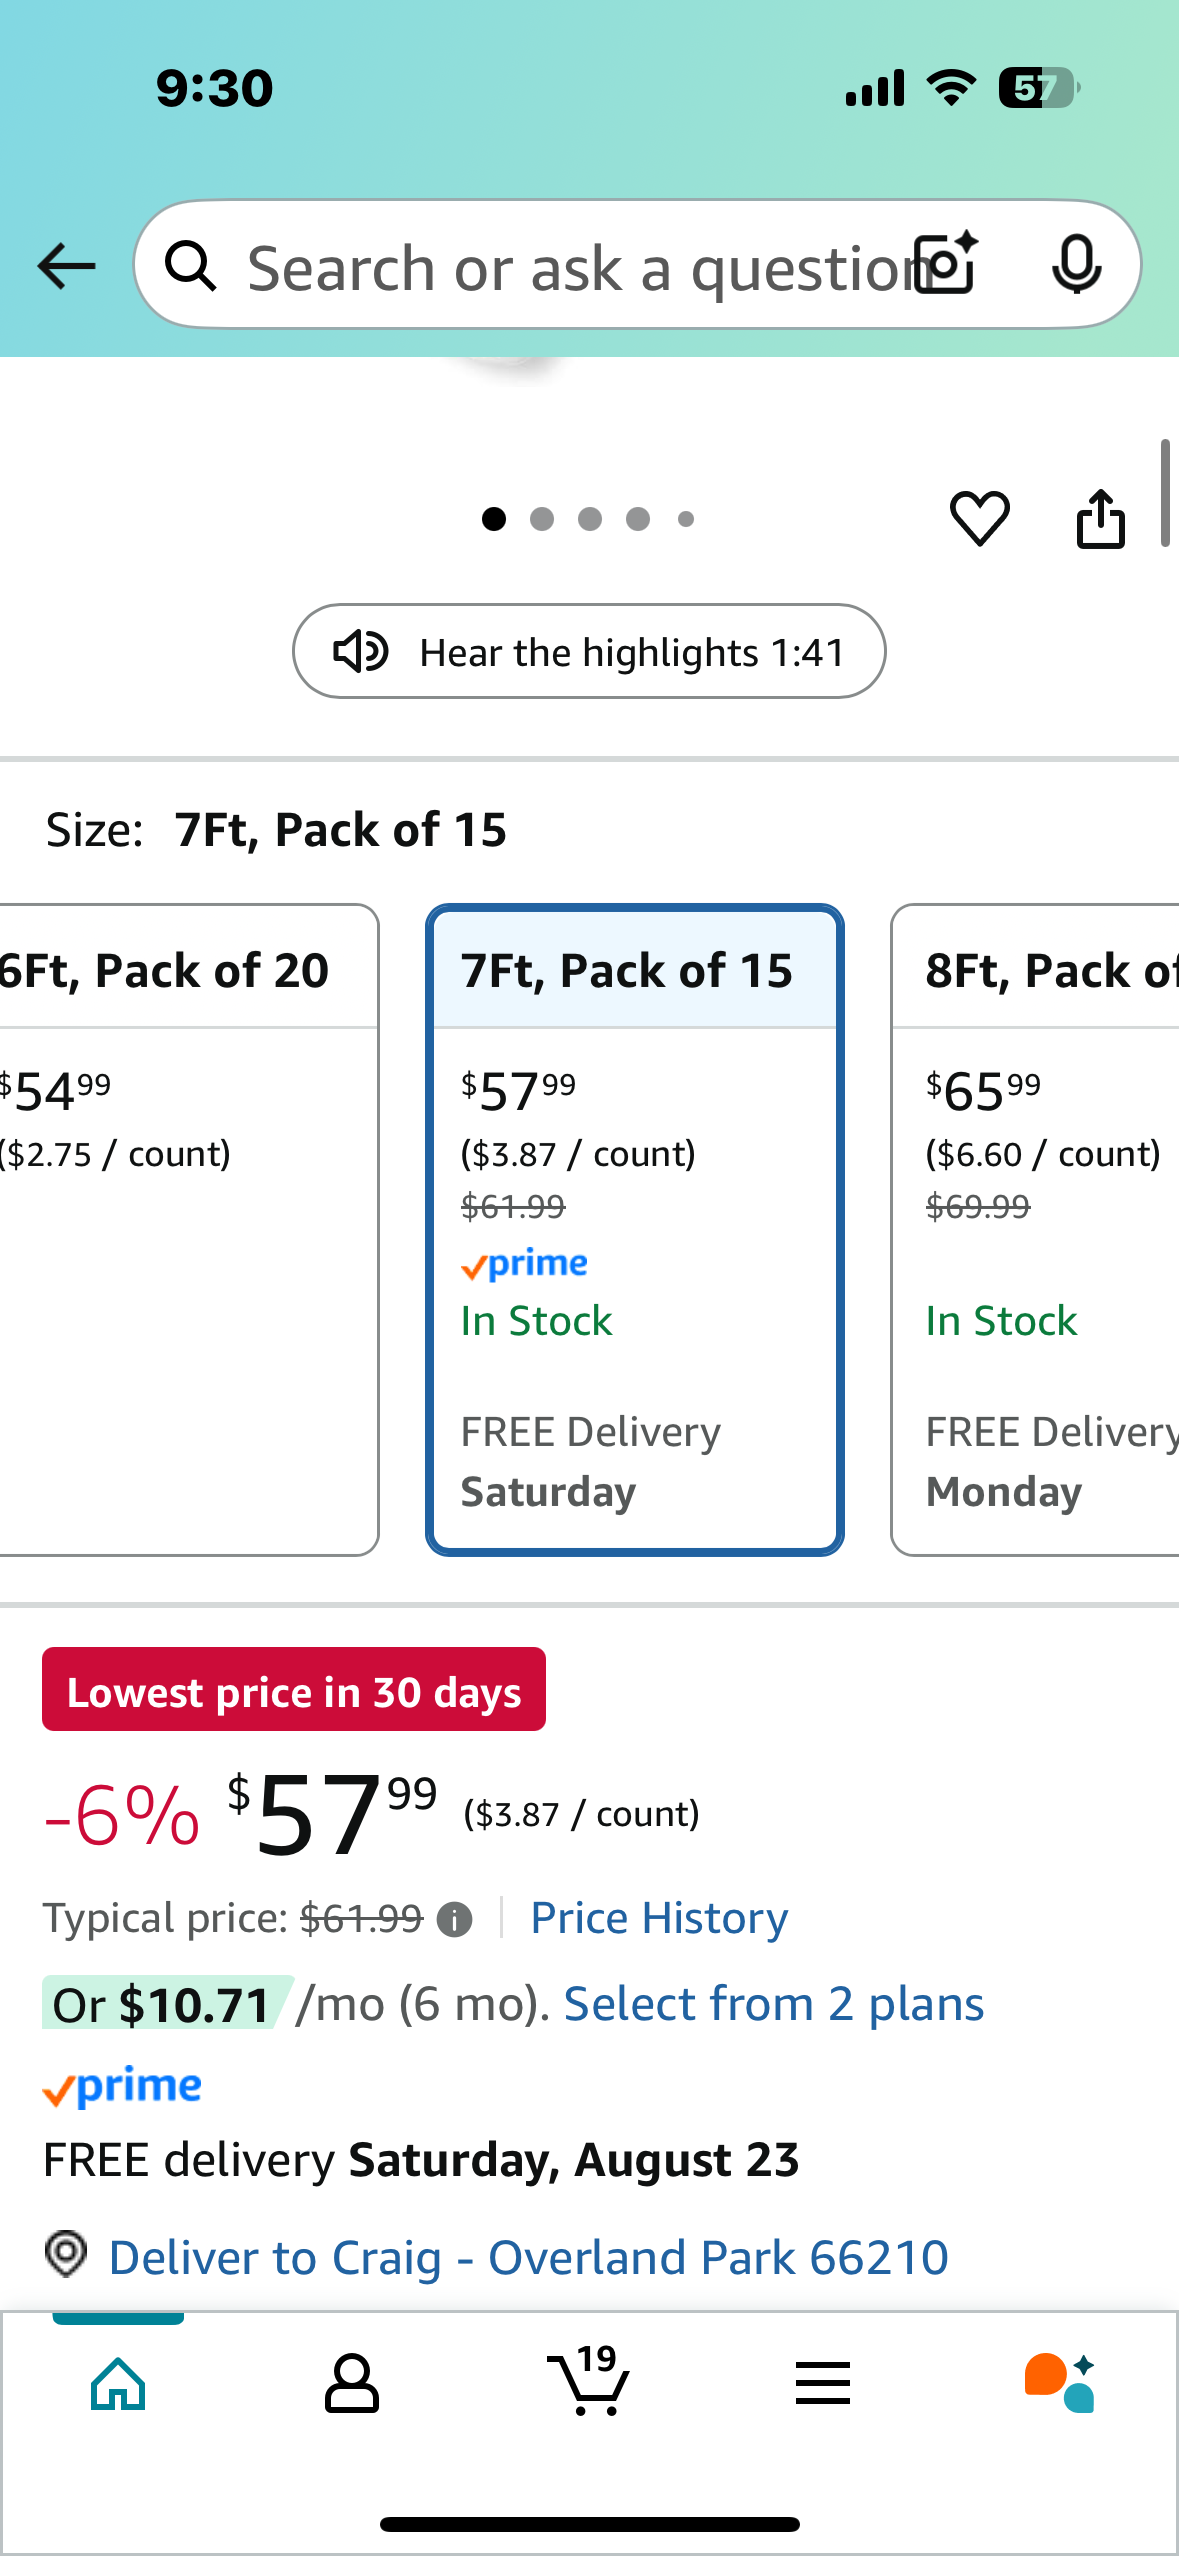Open the Price History link
1179x2556 pixels.
pos(659,1918)
